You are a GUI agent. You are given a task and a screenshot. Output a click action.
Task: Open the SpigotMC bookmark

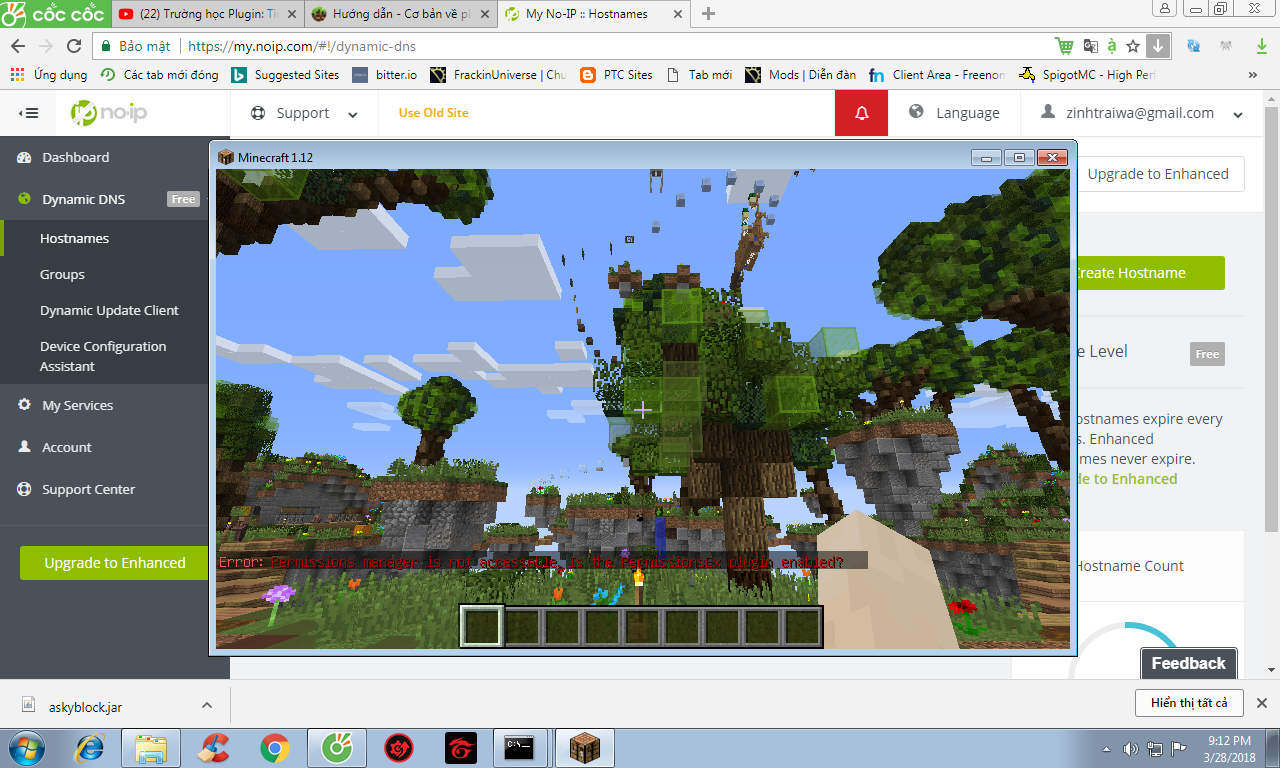coord(1087,75)
